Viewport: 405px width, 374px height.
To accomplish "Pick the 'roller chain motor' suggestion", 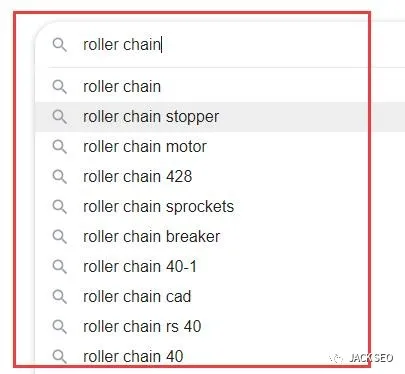I will click(x=220, y=147).
